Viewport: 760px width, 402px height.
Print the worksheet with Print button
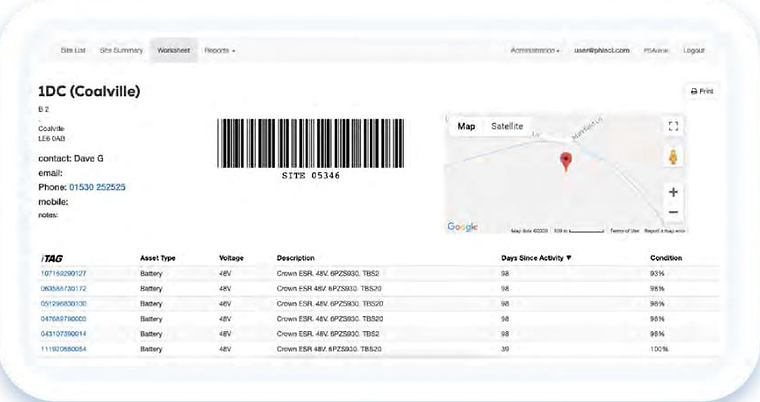[x=702, y=91]
